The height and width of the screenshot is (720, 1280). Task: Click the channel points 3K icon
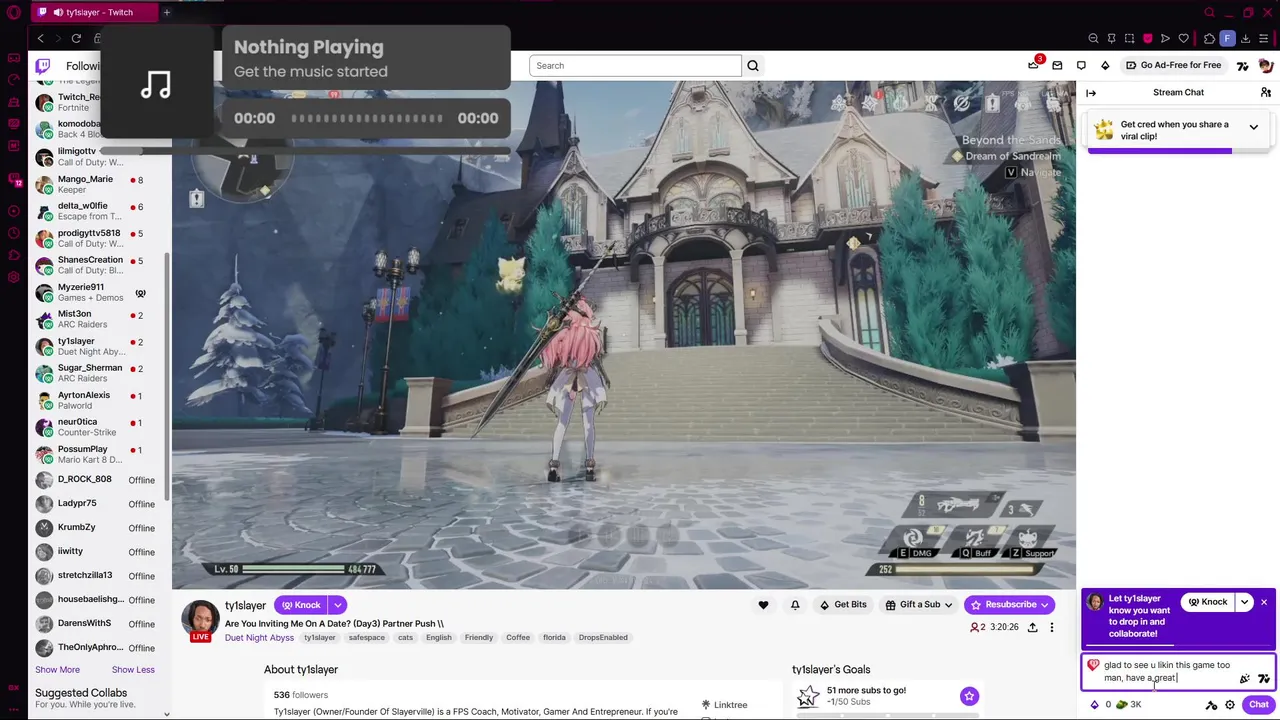[x=1129, y=704]
